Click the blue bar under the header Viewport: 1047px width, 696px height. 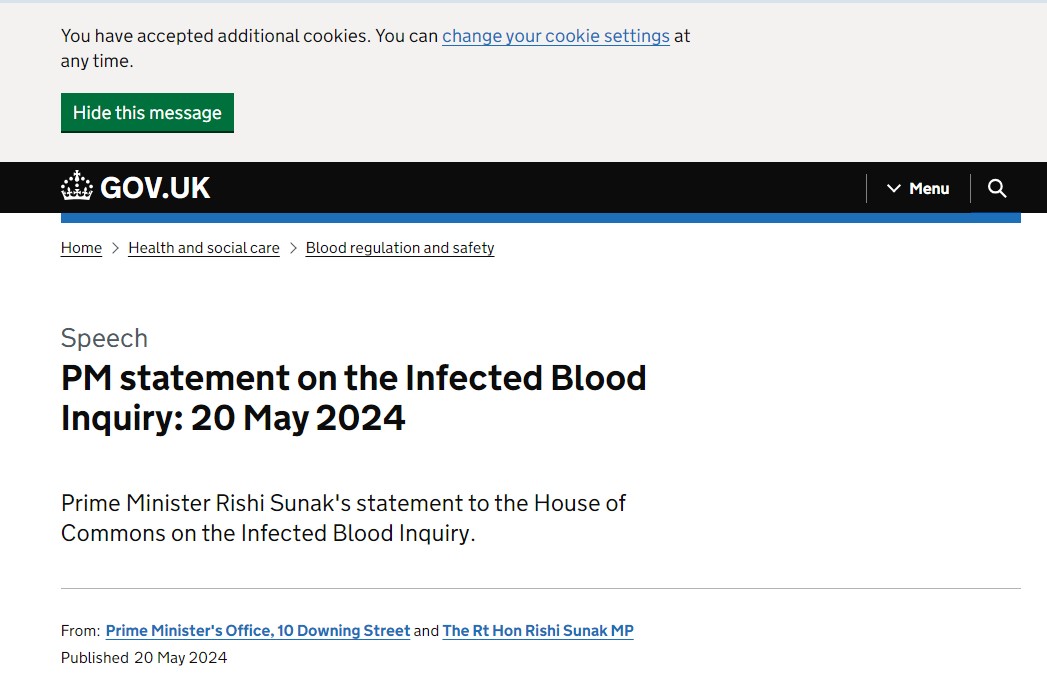click(x=540, y=217)
